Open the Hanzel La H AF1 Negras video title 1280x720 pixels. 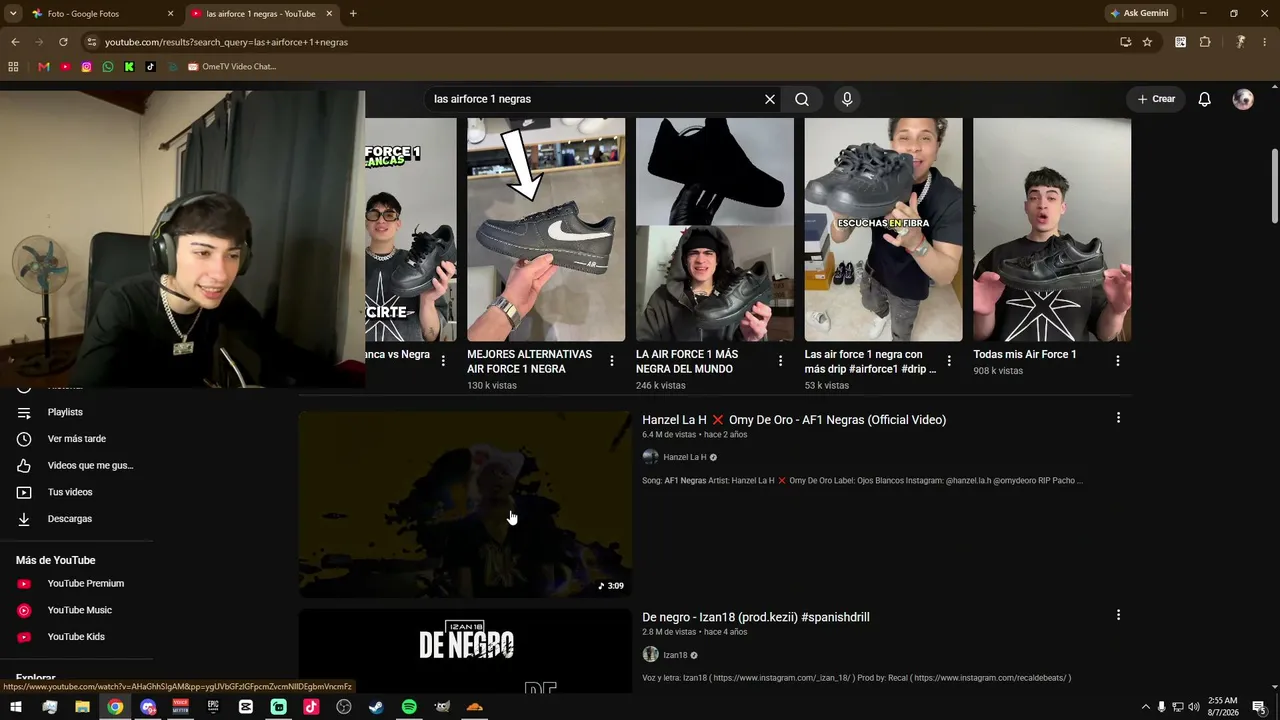coord(794,420)
